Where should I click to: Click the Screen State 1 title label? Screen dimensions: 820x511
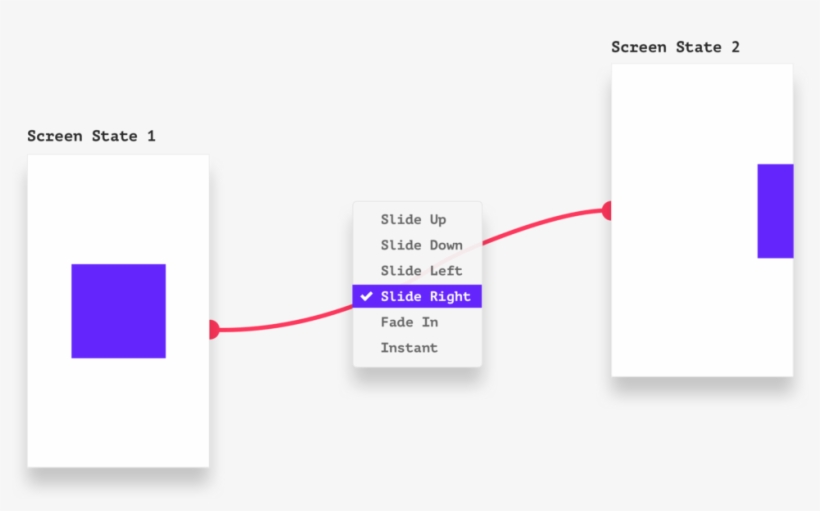point(91,136)
